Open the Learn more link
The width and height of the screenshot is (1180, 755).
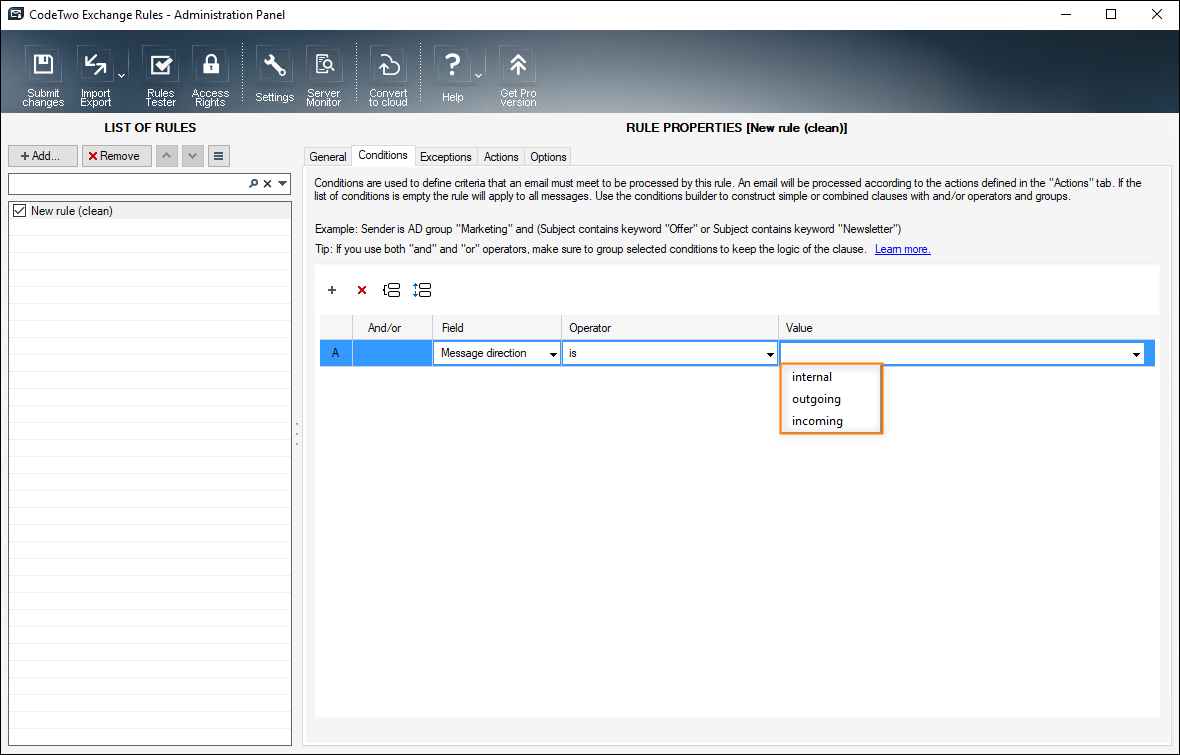pyautogui.click(x=902, y=249)
